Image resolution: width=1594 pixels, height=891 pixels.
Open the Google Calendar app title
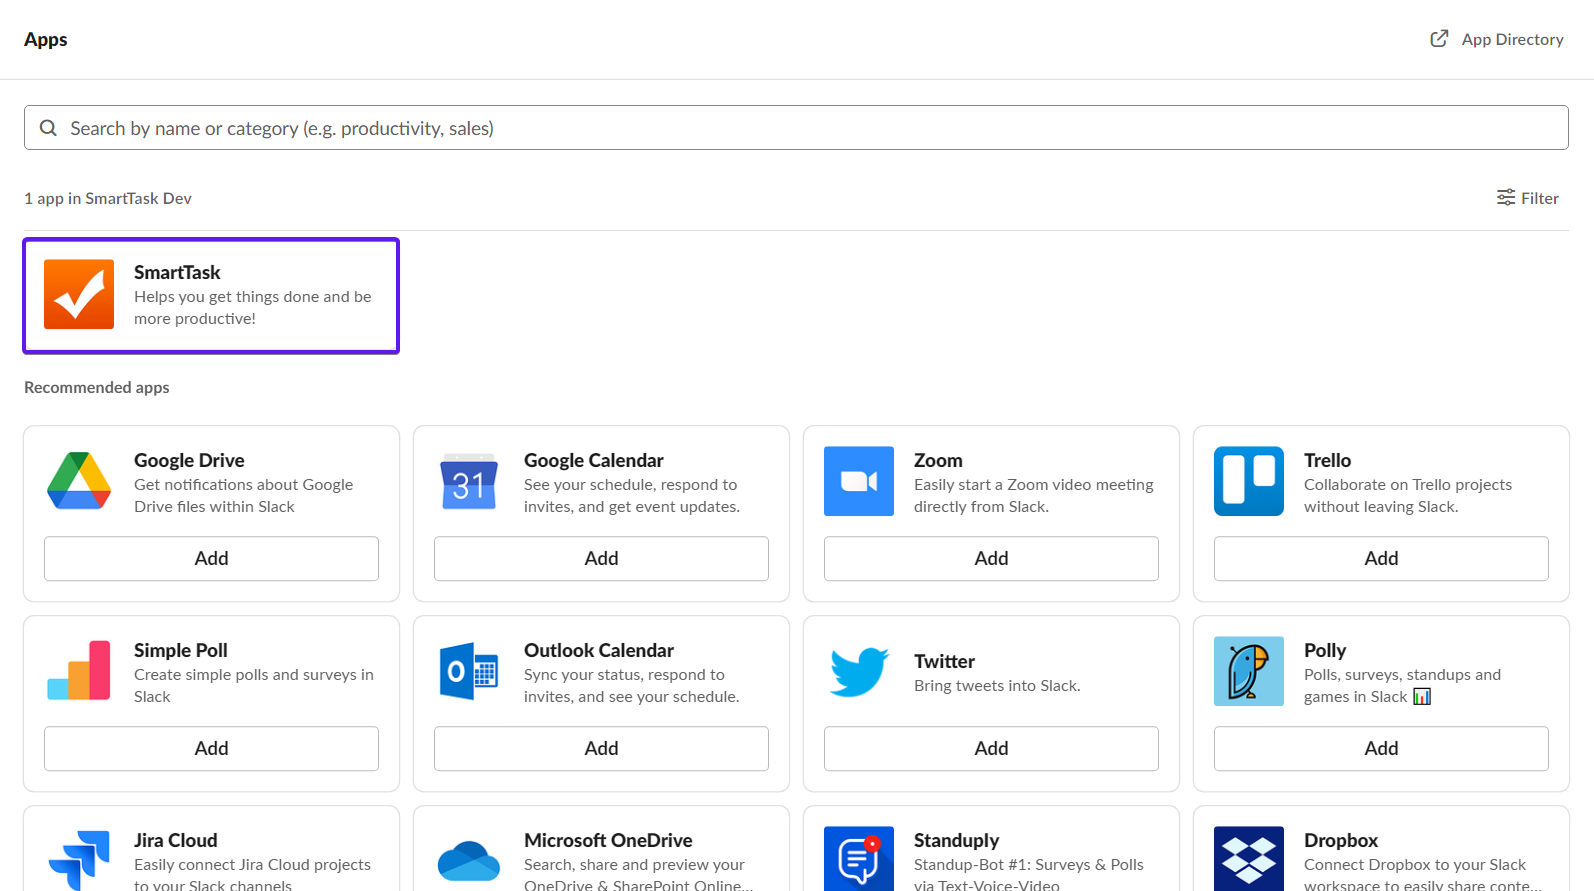tap(594, 460)
